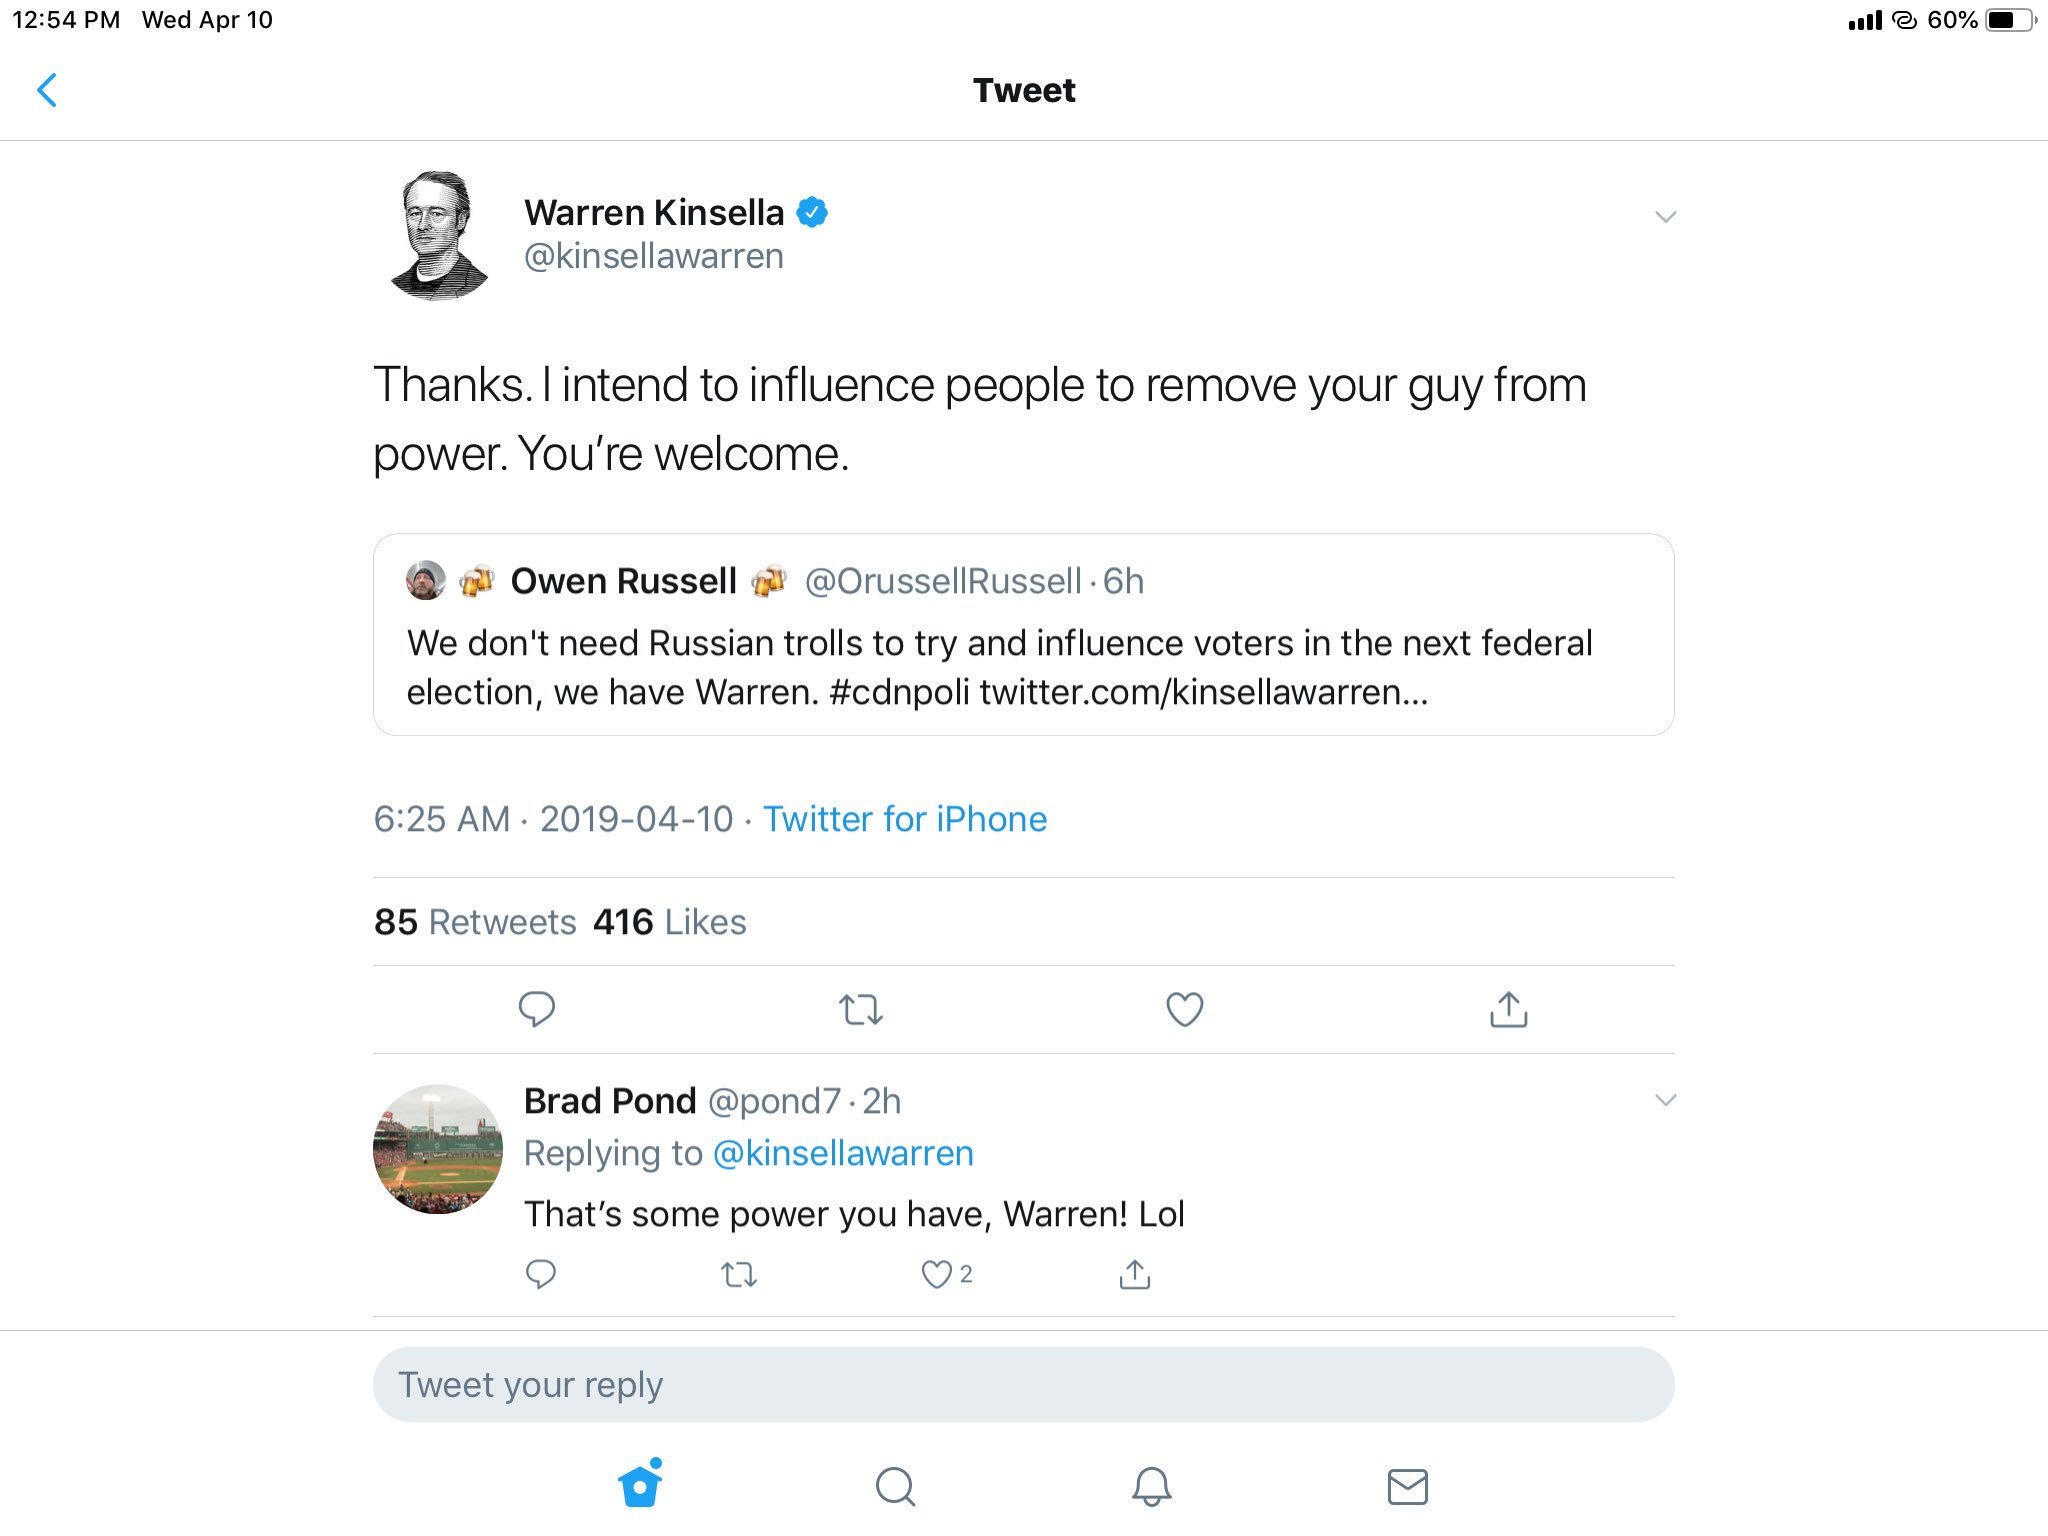Retweet Warren Kinsella's main tweet
Image resolution: width=2048 pixels, height=1536 pixels.
click(860, 1009)
